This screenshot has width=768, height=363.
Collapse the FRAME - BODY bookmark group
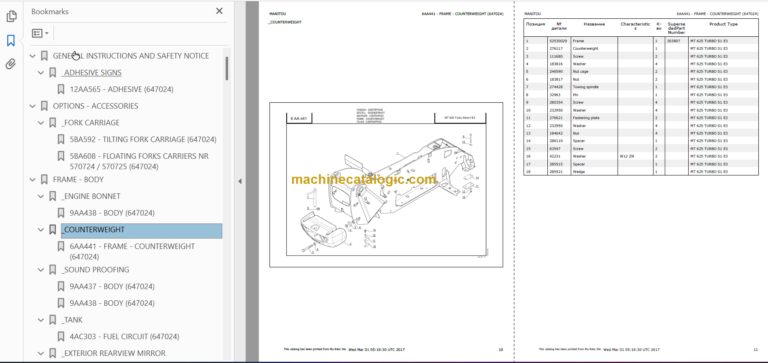click(x=33, y=179)
